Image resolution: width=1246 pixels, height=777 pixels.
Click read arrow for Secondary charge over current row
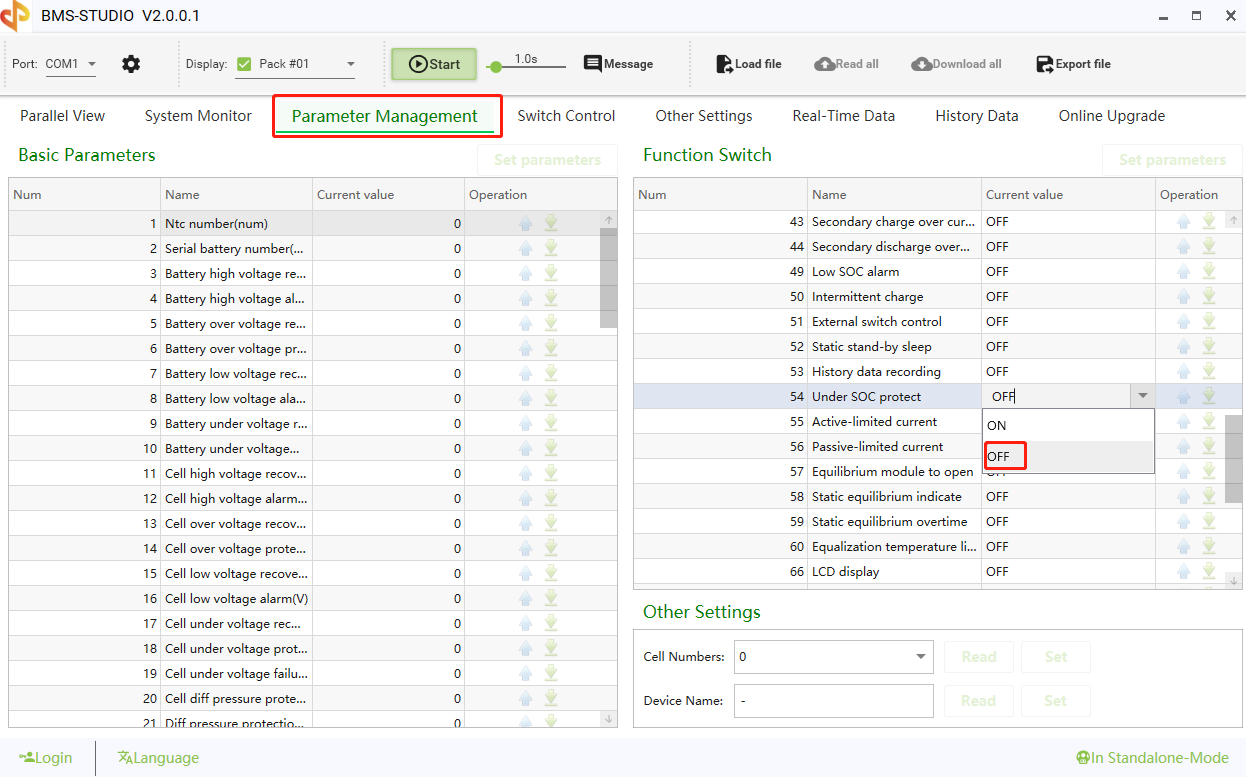(1184, 221)
